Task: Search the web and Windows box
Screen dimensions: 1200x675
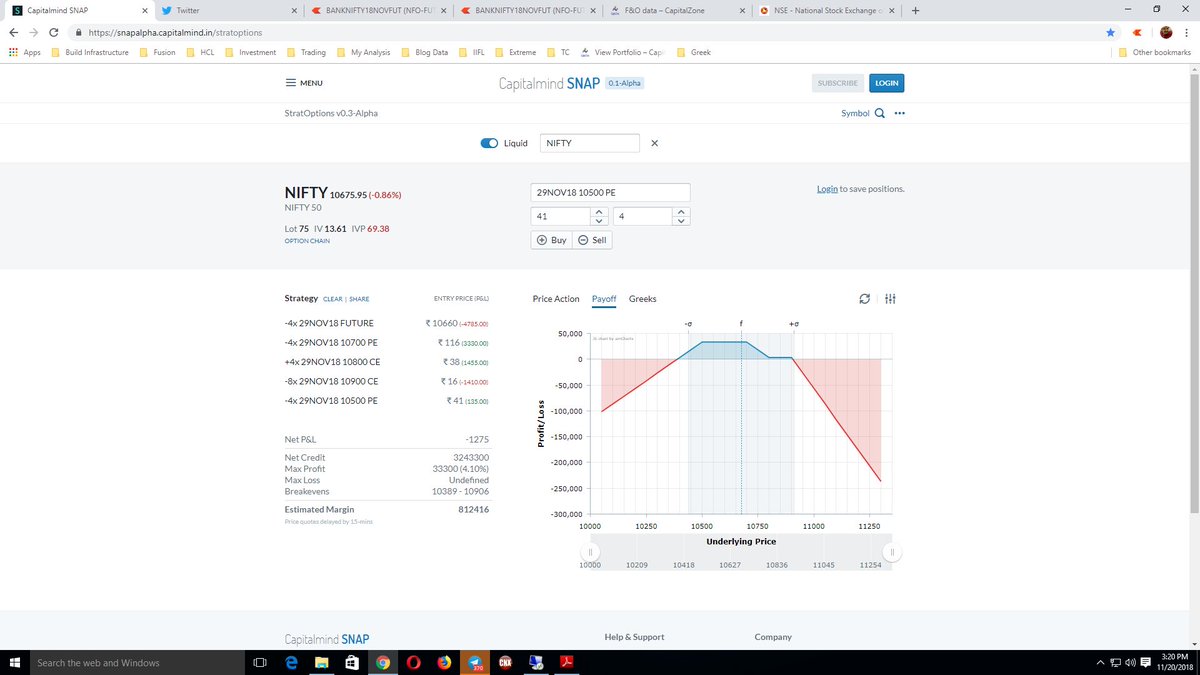Action: click(x=137, y=662)
